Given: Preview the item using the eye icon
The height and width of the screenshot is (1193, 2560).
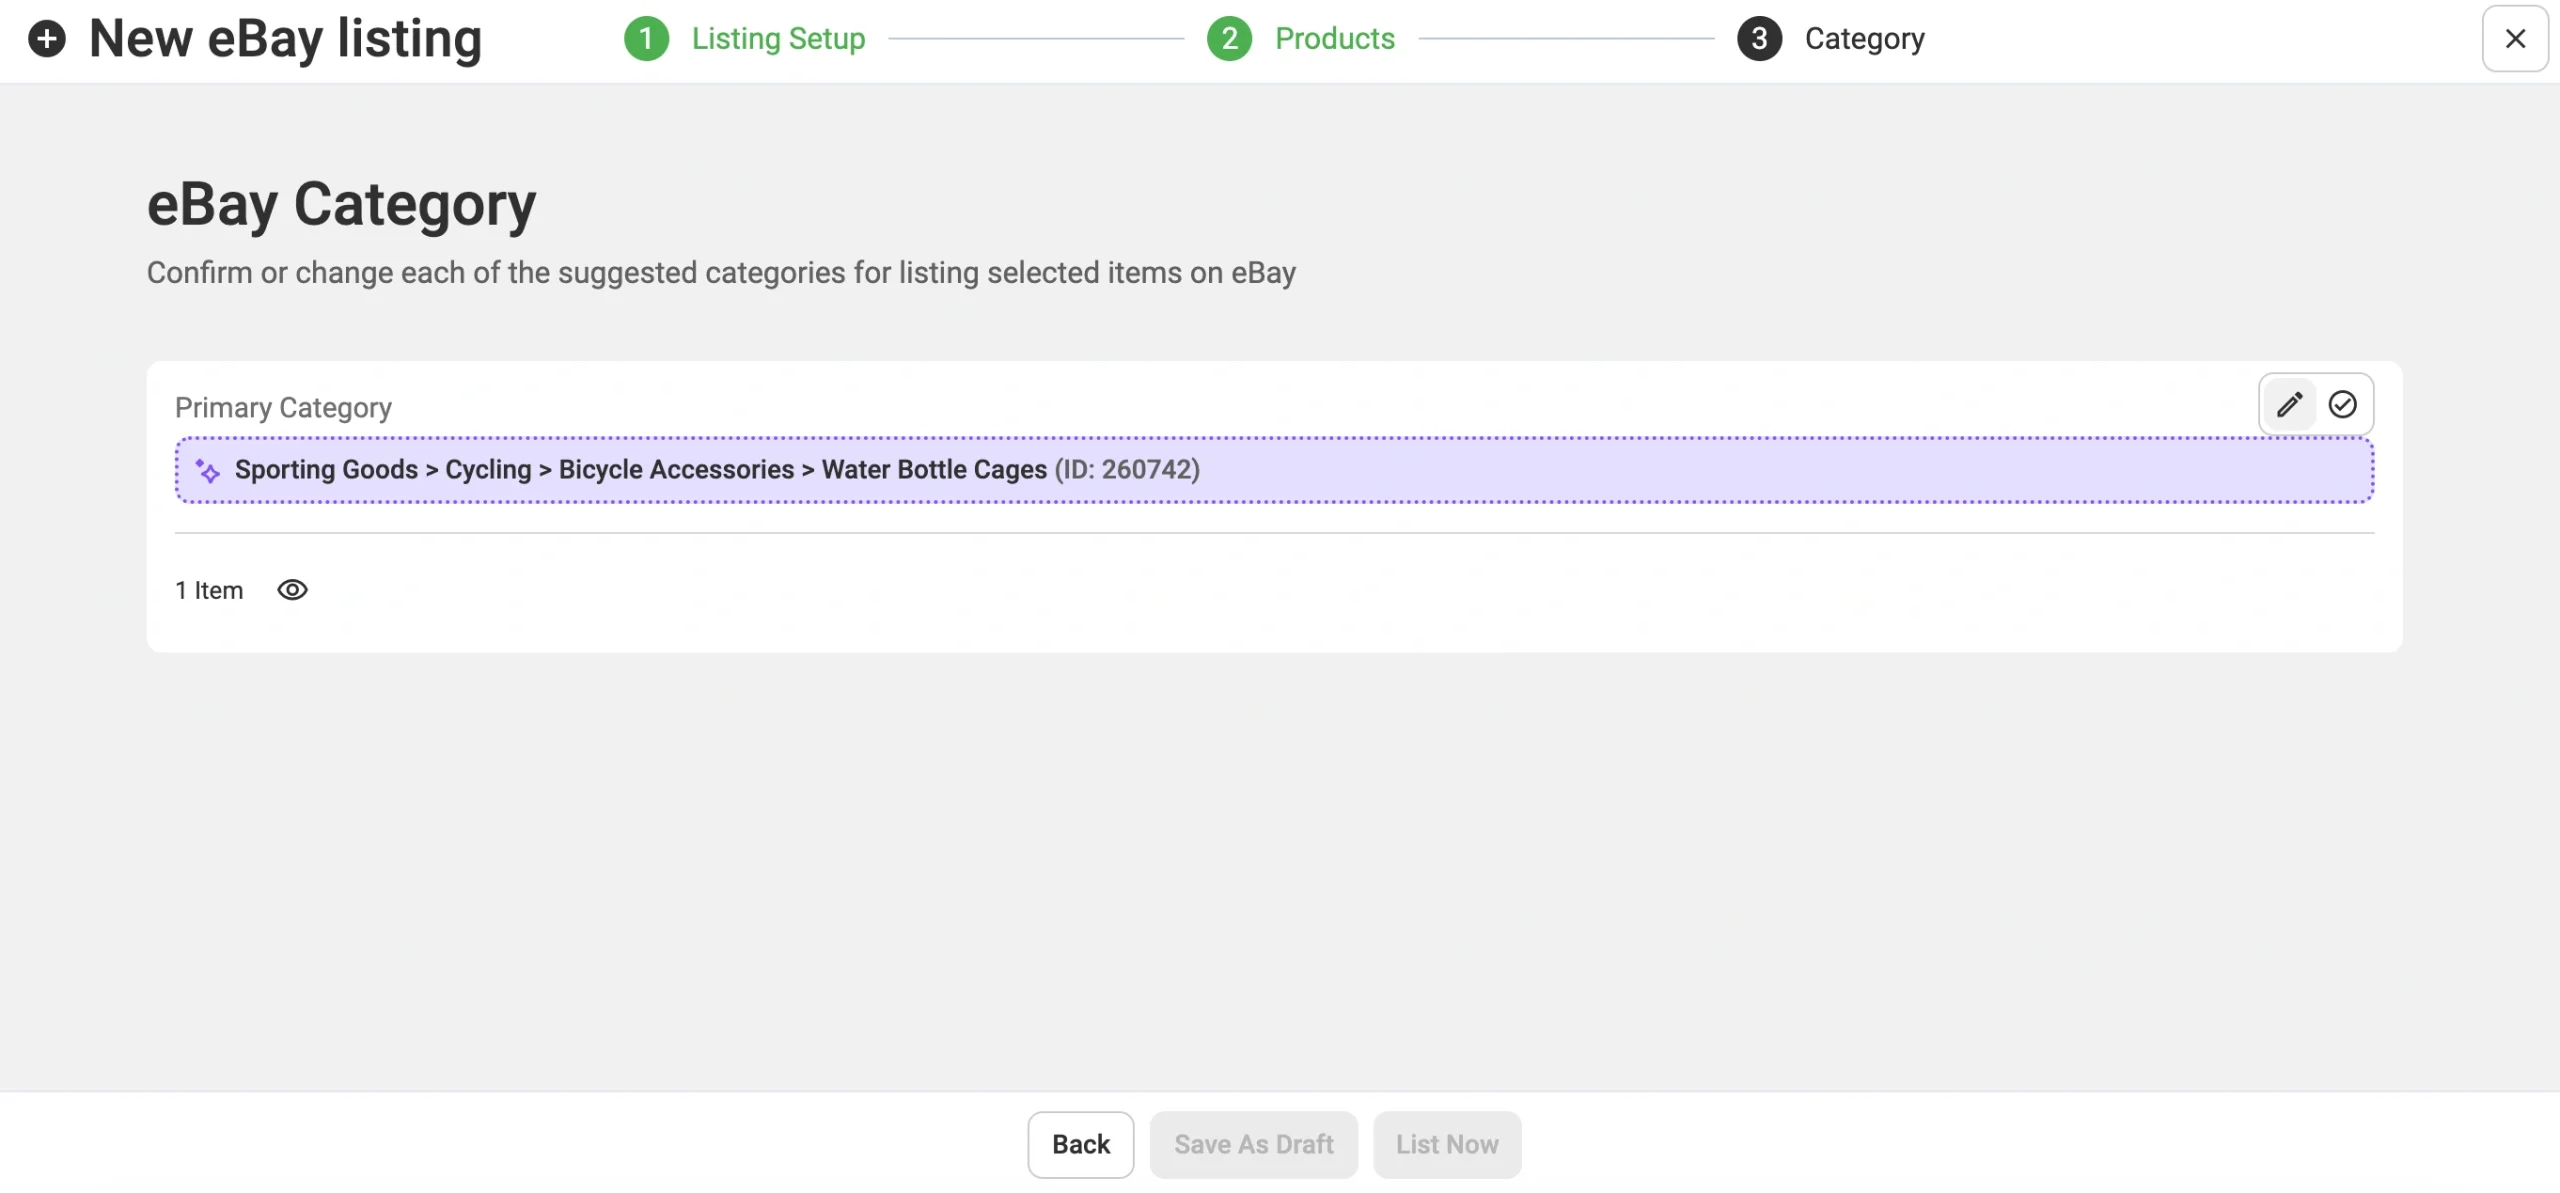Looking at the screenshot, I should (x=292, y=589).
